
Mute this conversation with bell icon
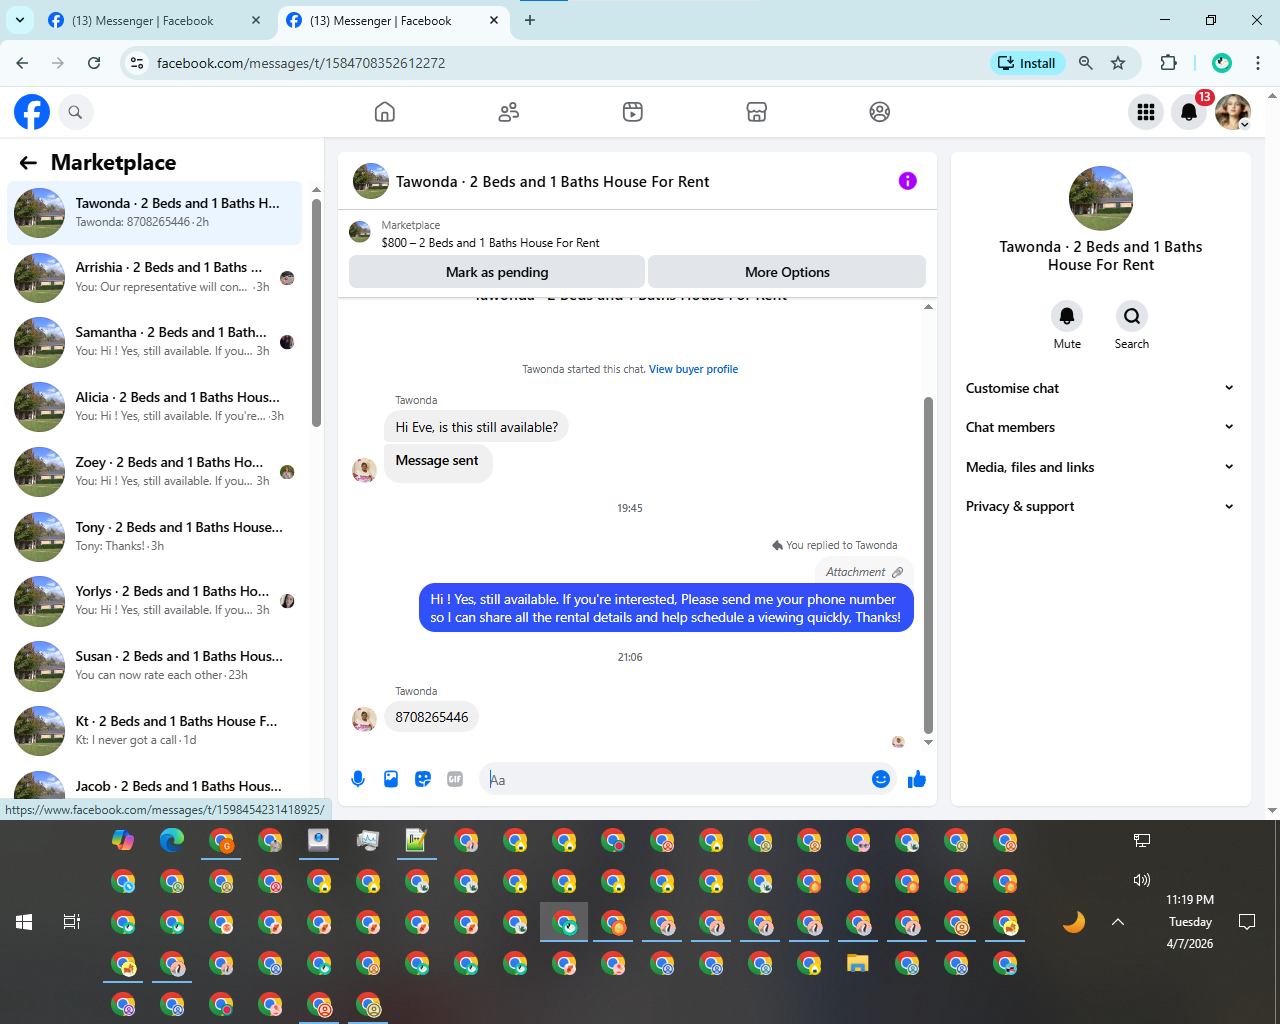(1067, 316)
